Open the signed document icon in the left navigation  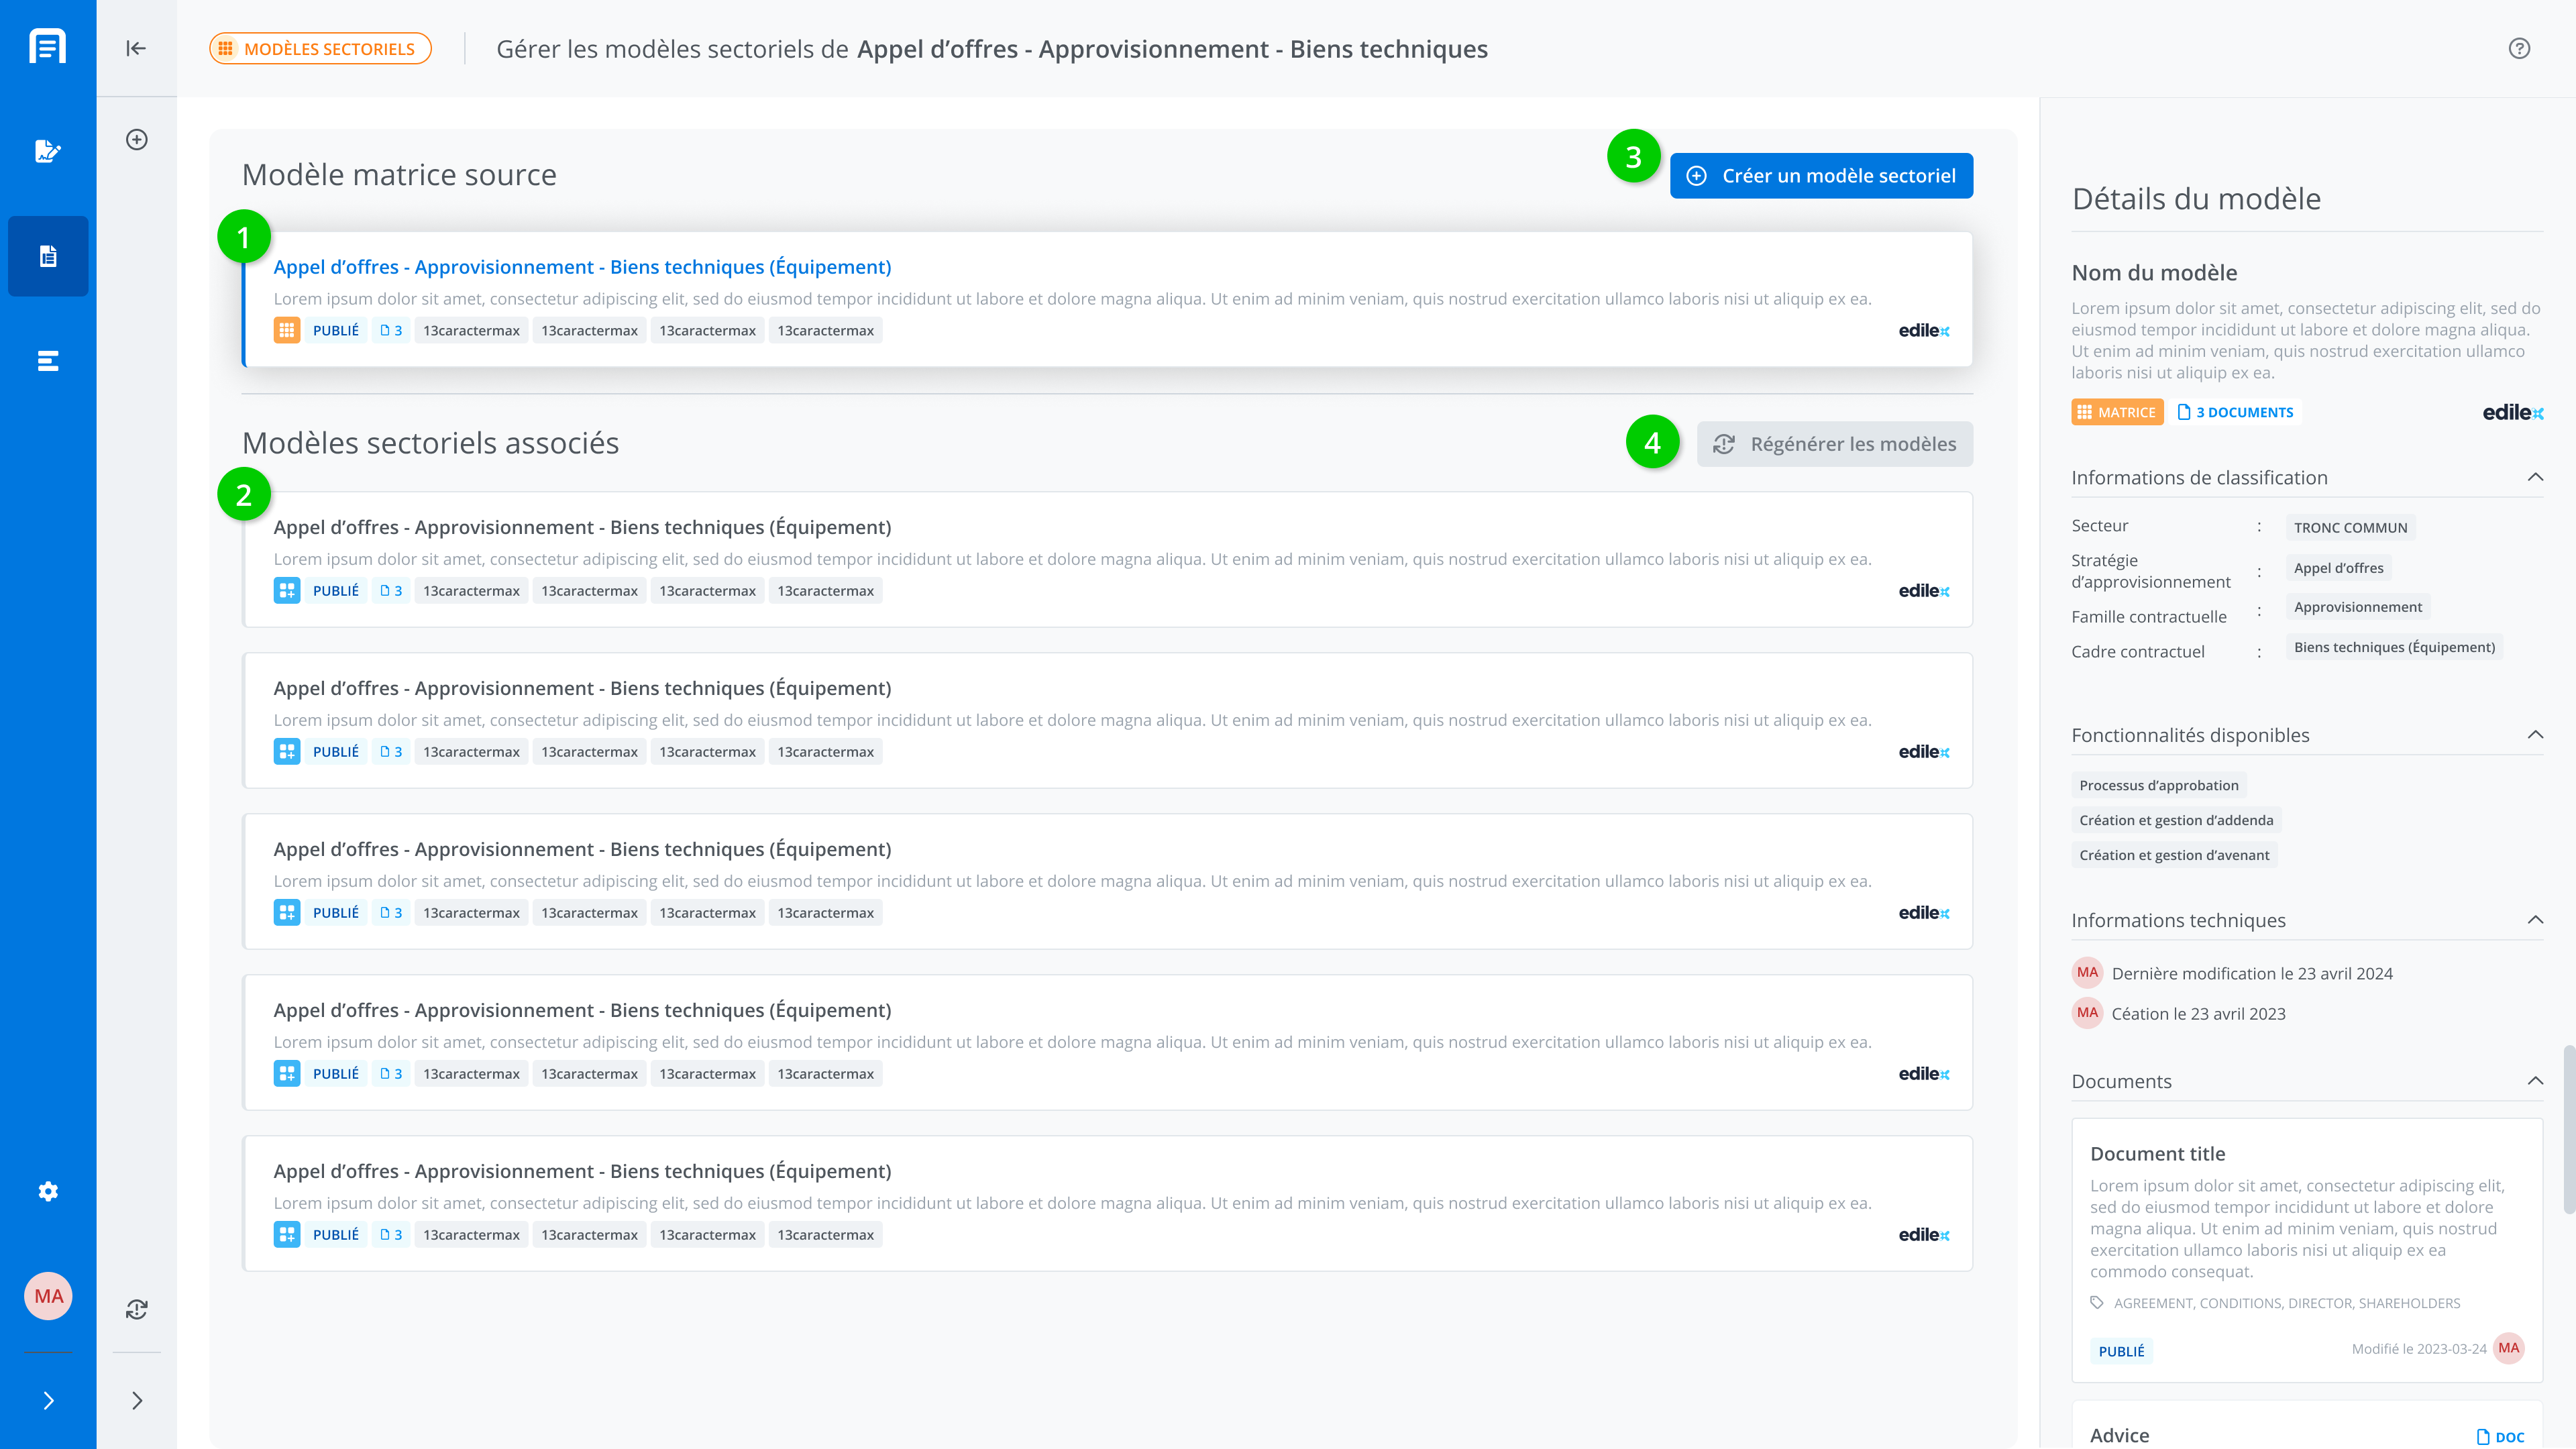click(48, 151)
